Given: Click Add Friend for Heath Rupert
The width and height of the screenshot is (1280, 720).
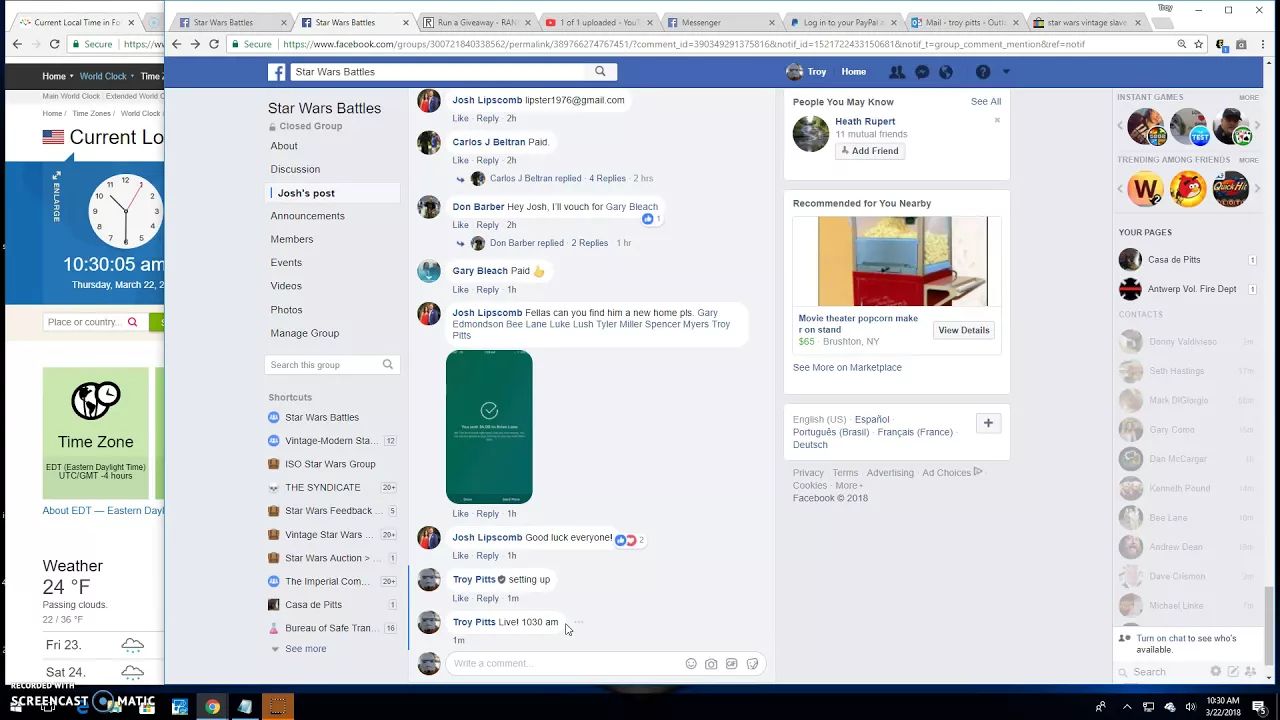Looking at the screenshot, I should pyautogui.click(x=870, y=151).
